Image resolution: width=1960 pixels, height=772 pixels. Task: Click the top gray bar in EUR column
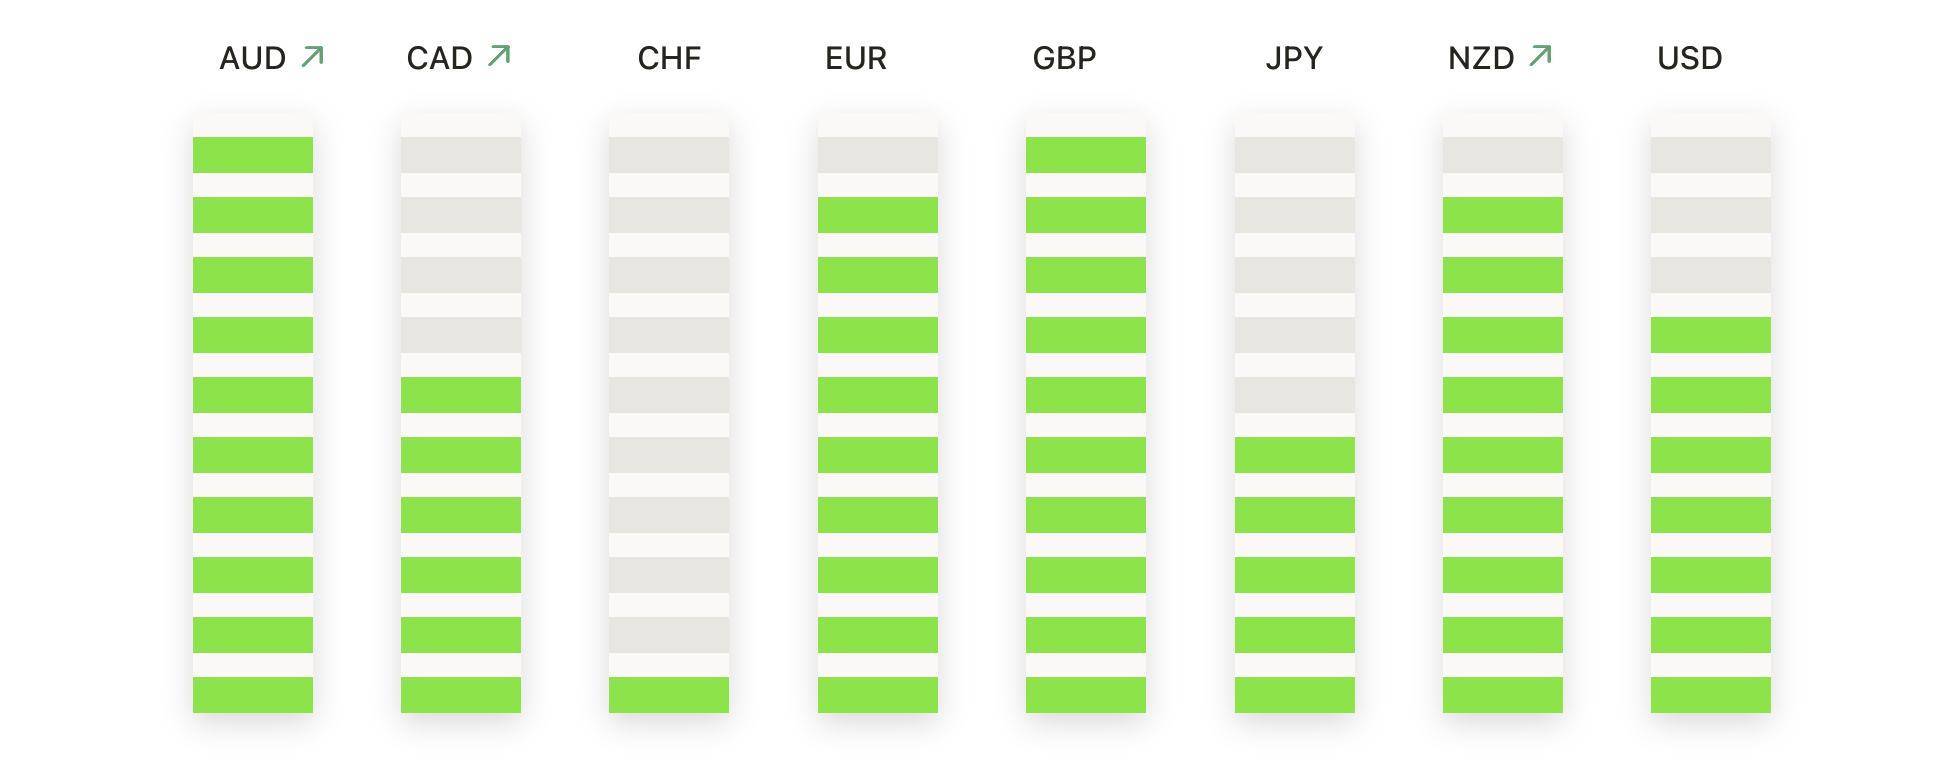click(878, 155)
